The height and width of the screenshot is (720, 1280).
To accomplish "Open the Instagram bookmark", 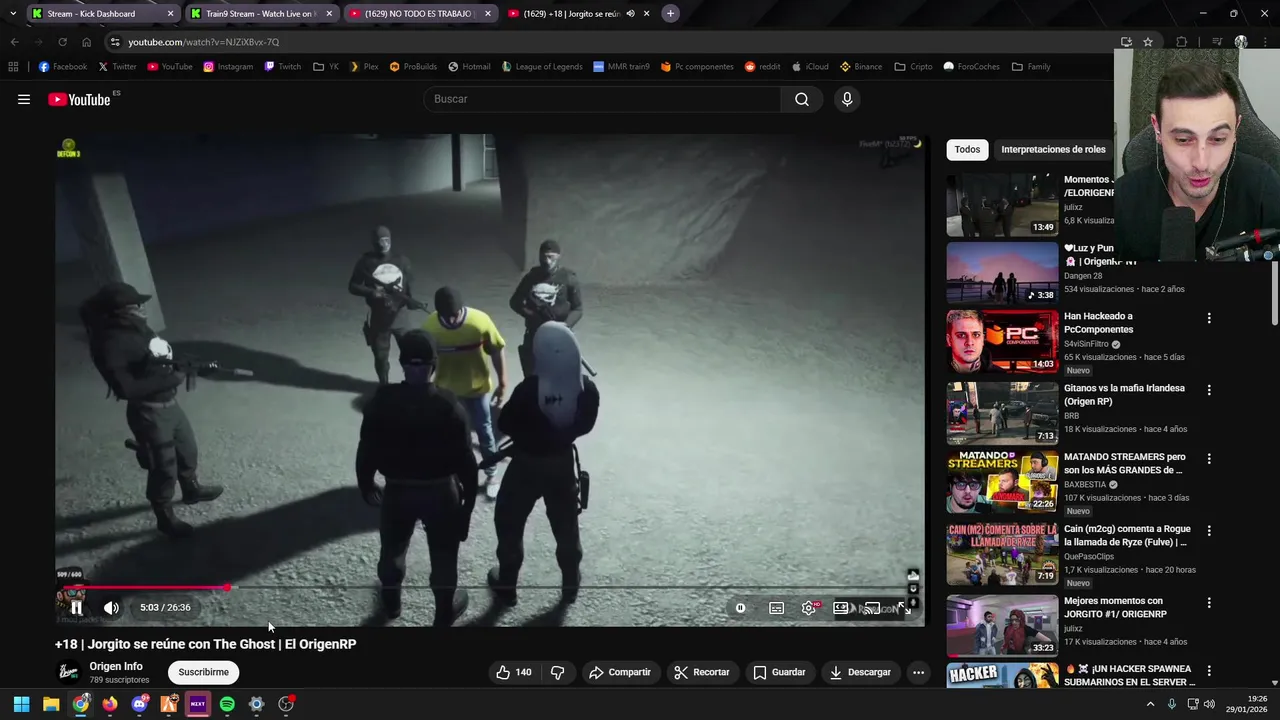I will 228,67.
